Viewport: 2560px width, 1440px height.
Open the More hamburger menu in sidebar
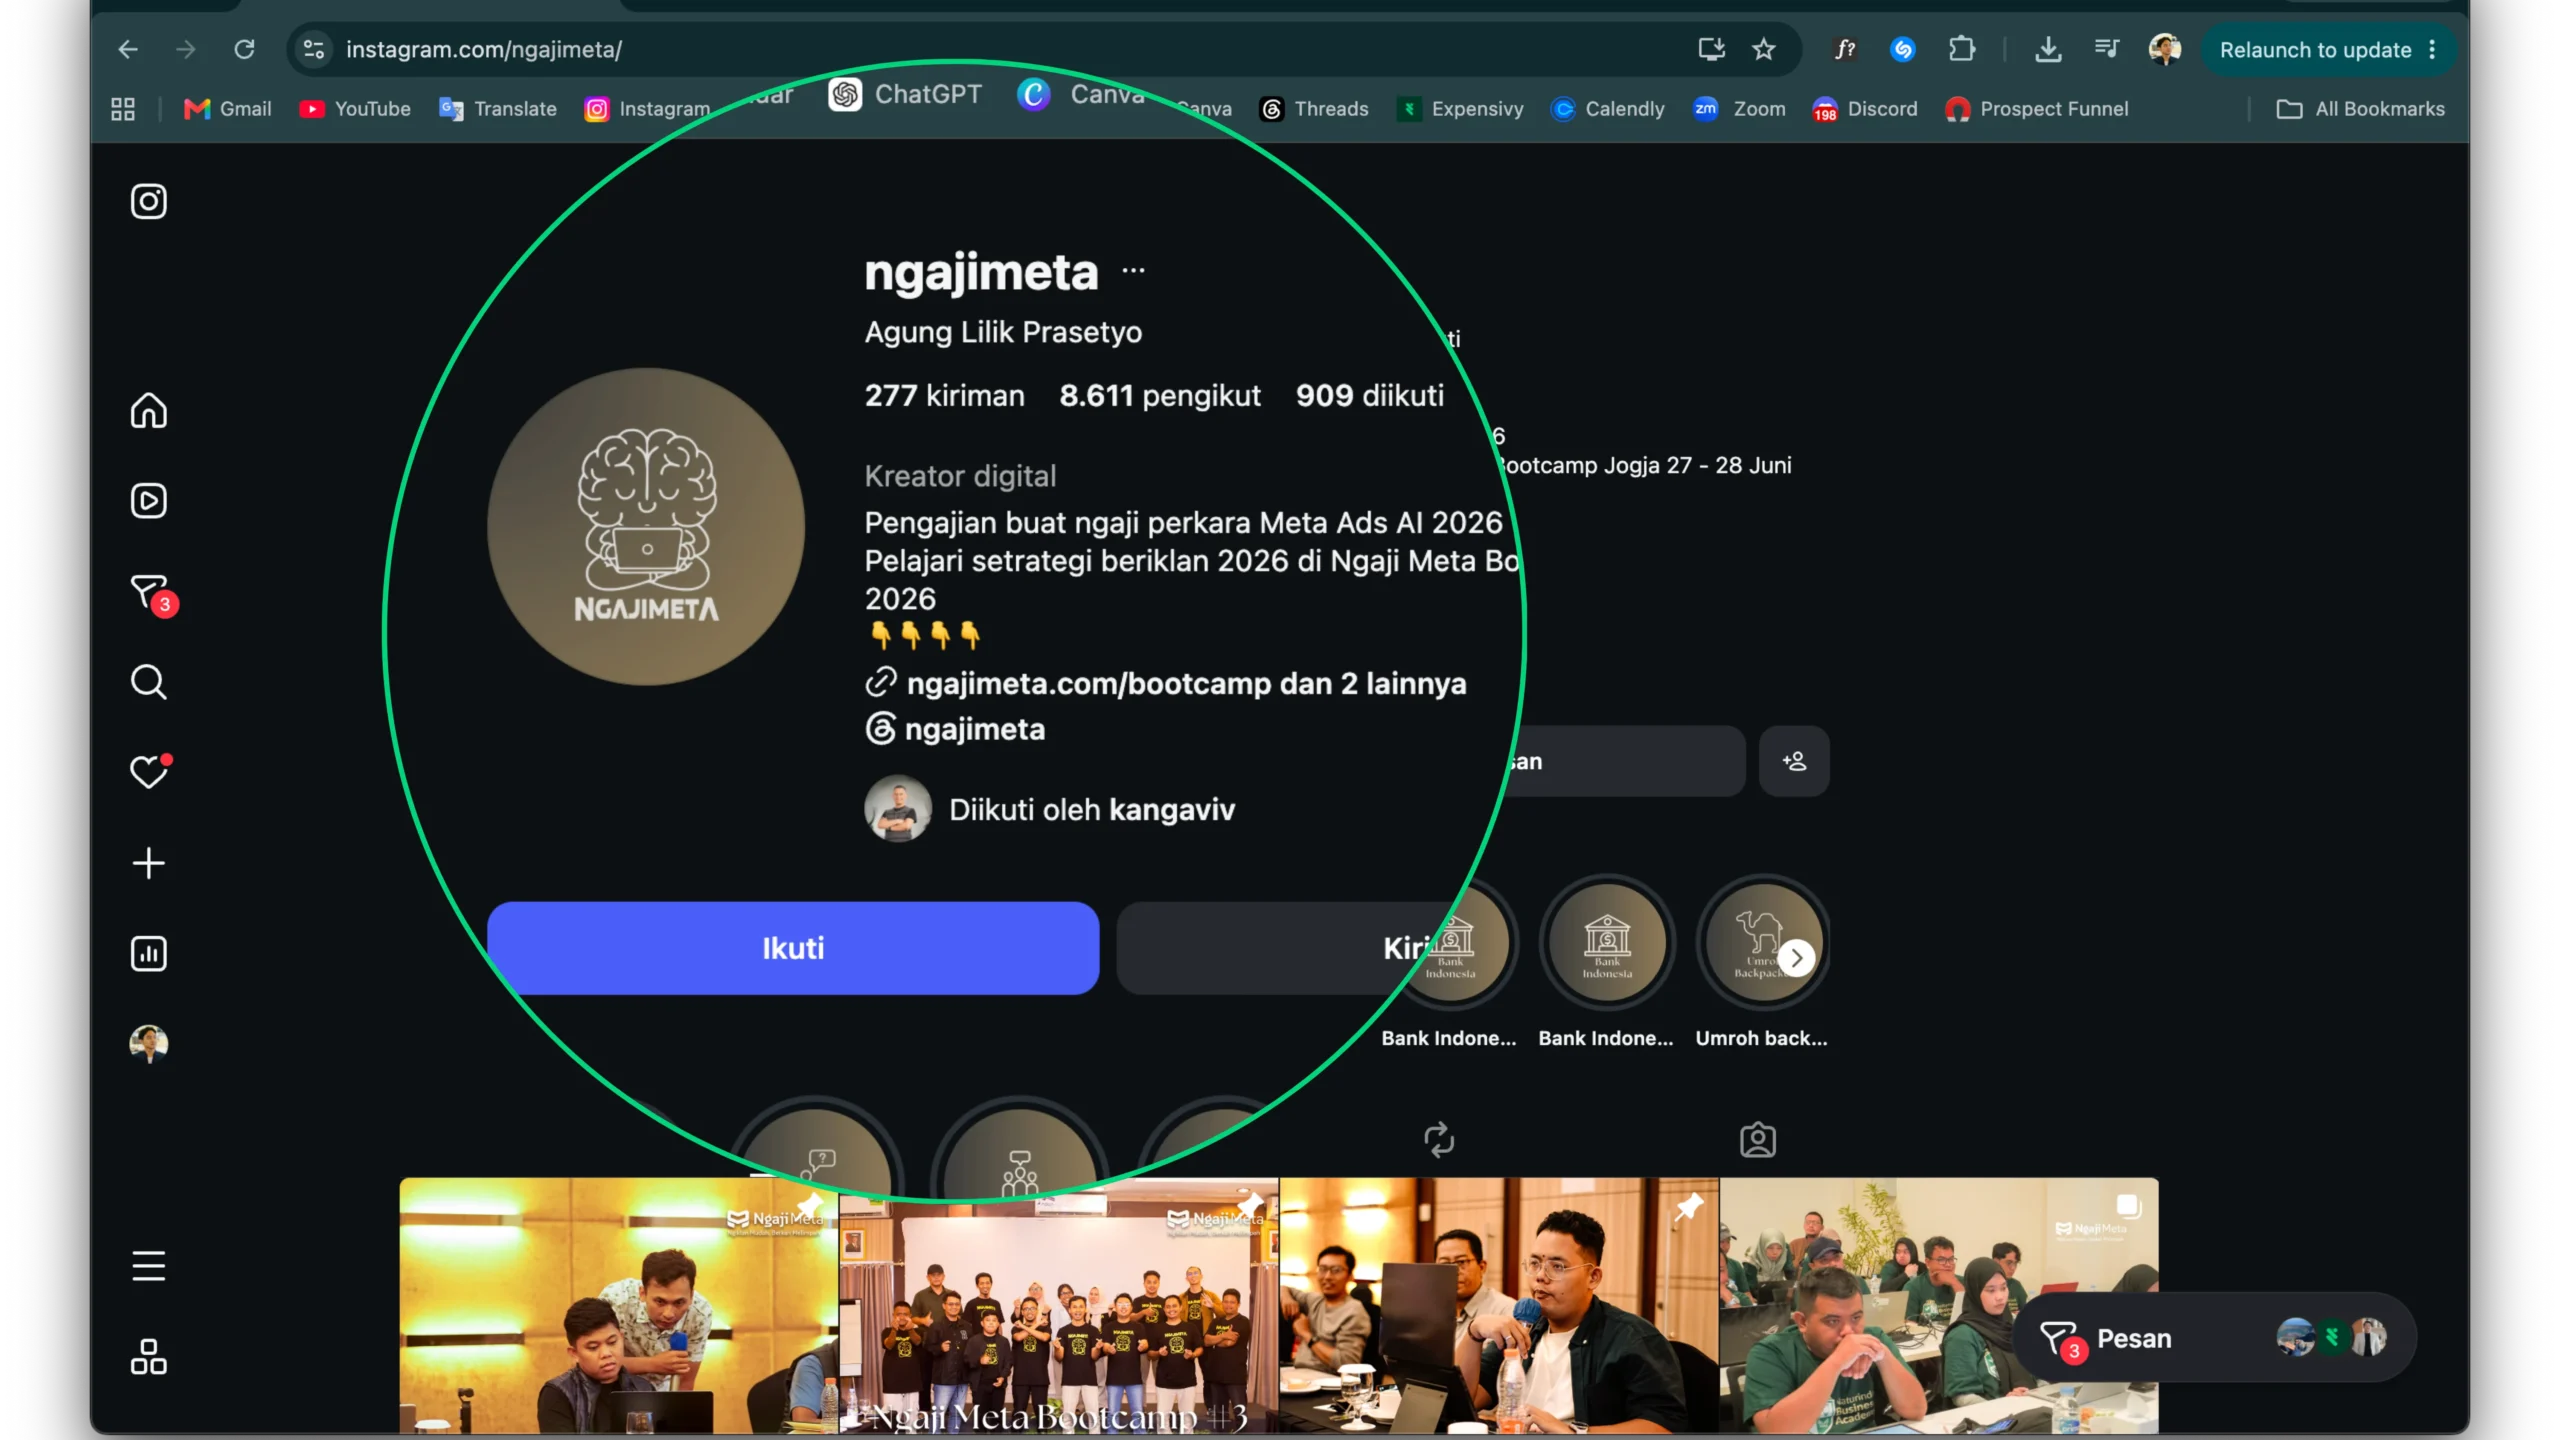tap(149, 1266)
